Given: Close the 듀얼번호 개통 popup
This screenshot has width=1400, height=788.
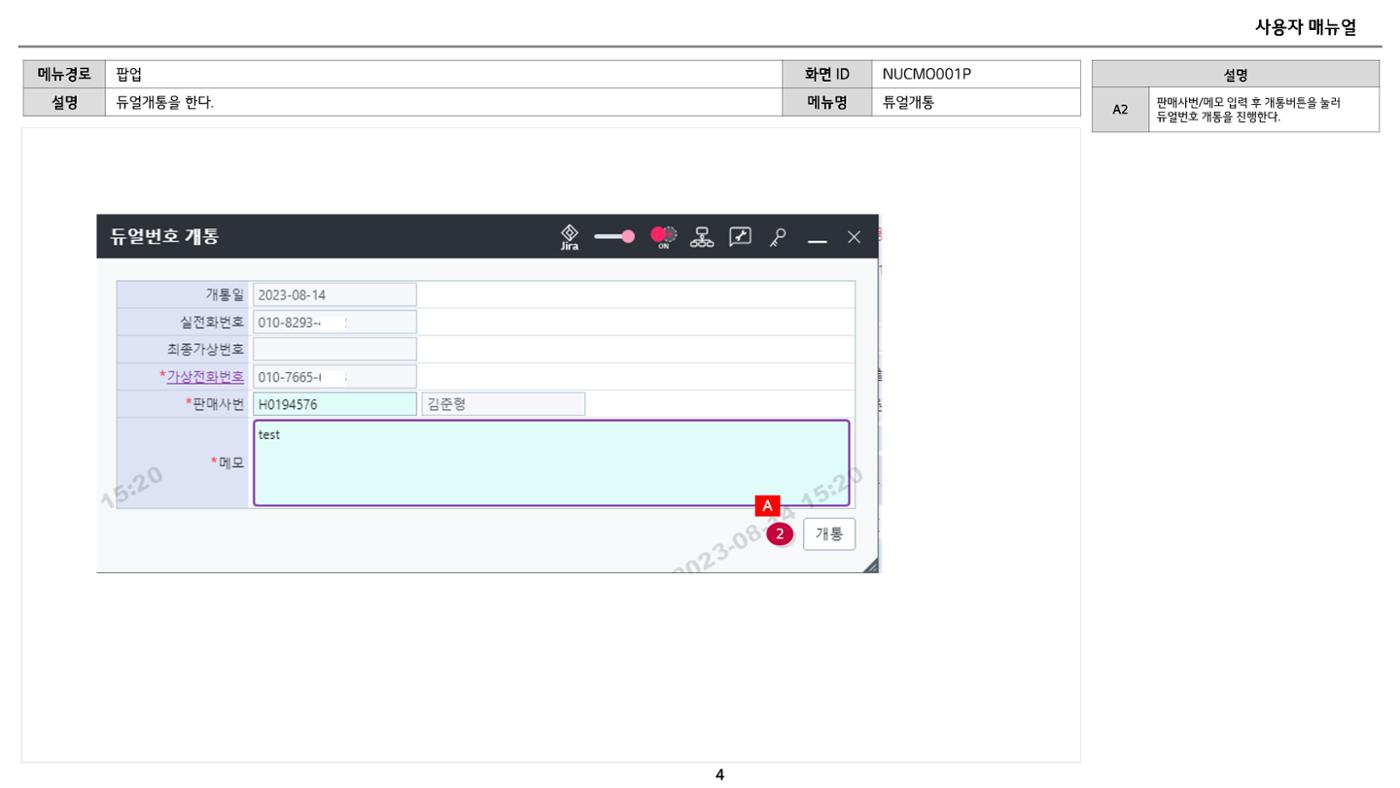Looking at the screenshot, I should 853,237.
